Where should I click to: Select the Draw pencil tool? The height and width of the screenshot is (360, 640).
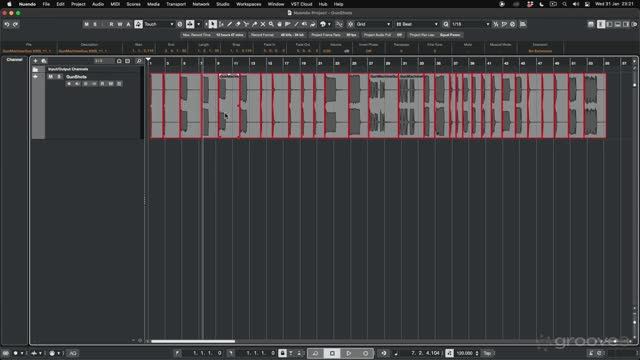point(229,24)
